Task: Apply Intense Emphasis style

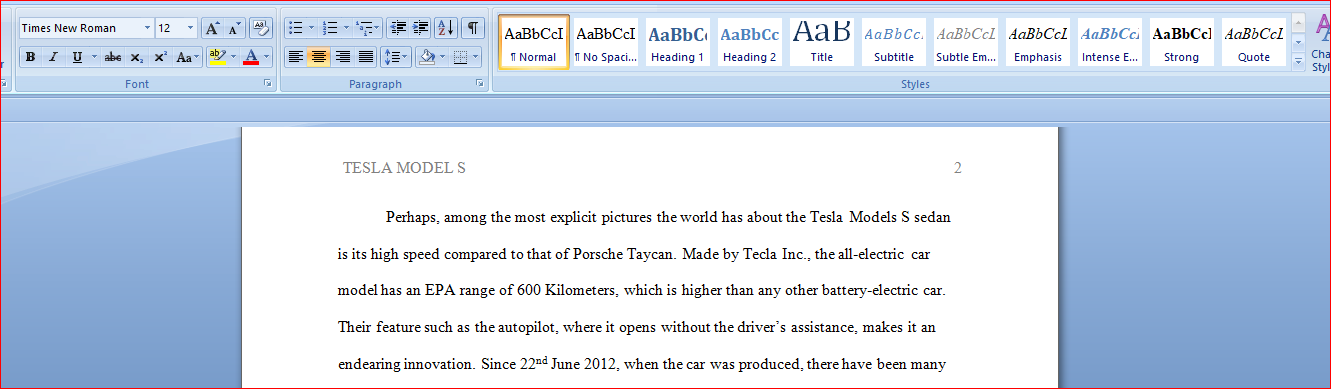Action: click(1110, 42)
